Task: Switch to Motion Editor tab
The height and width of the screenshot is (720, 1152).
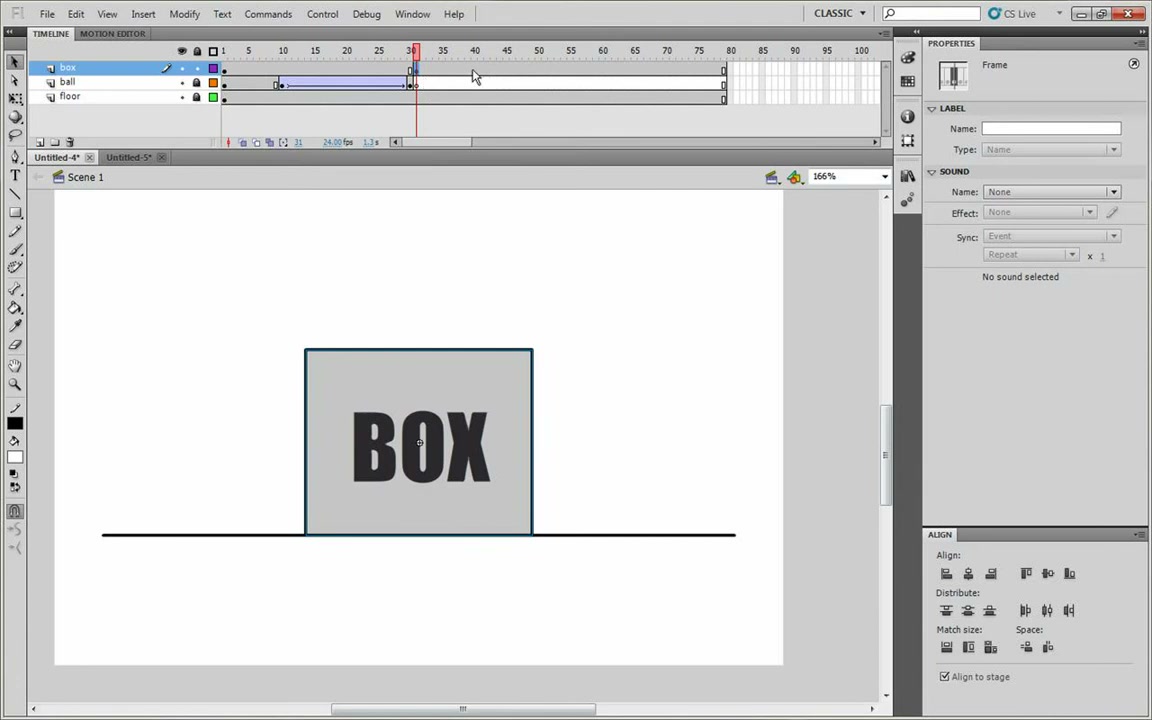Action: [112, 34]
